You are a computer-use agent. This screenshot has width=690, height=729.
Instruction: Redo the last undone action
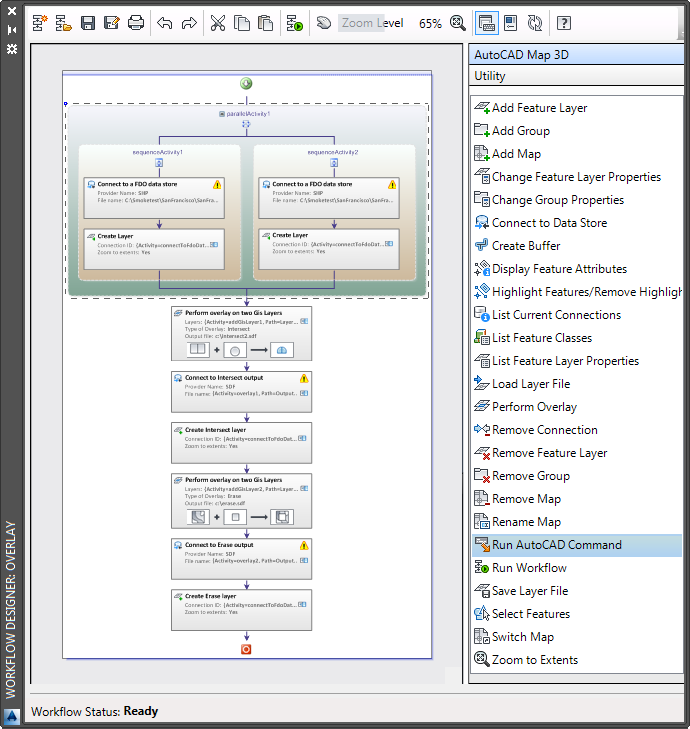click(189, 23)
